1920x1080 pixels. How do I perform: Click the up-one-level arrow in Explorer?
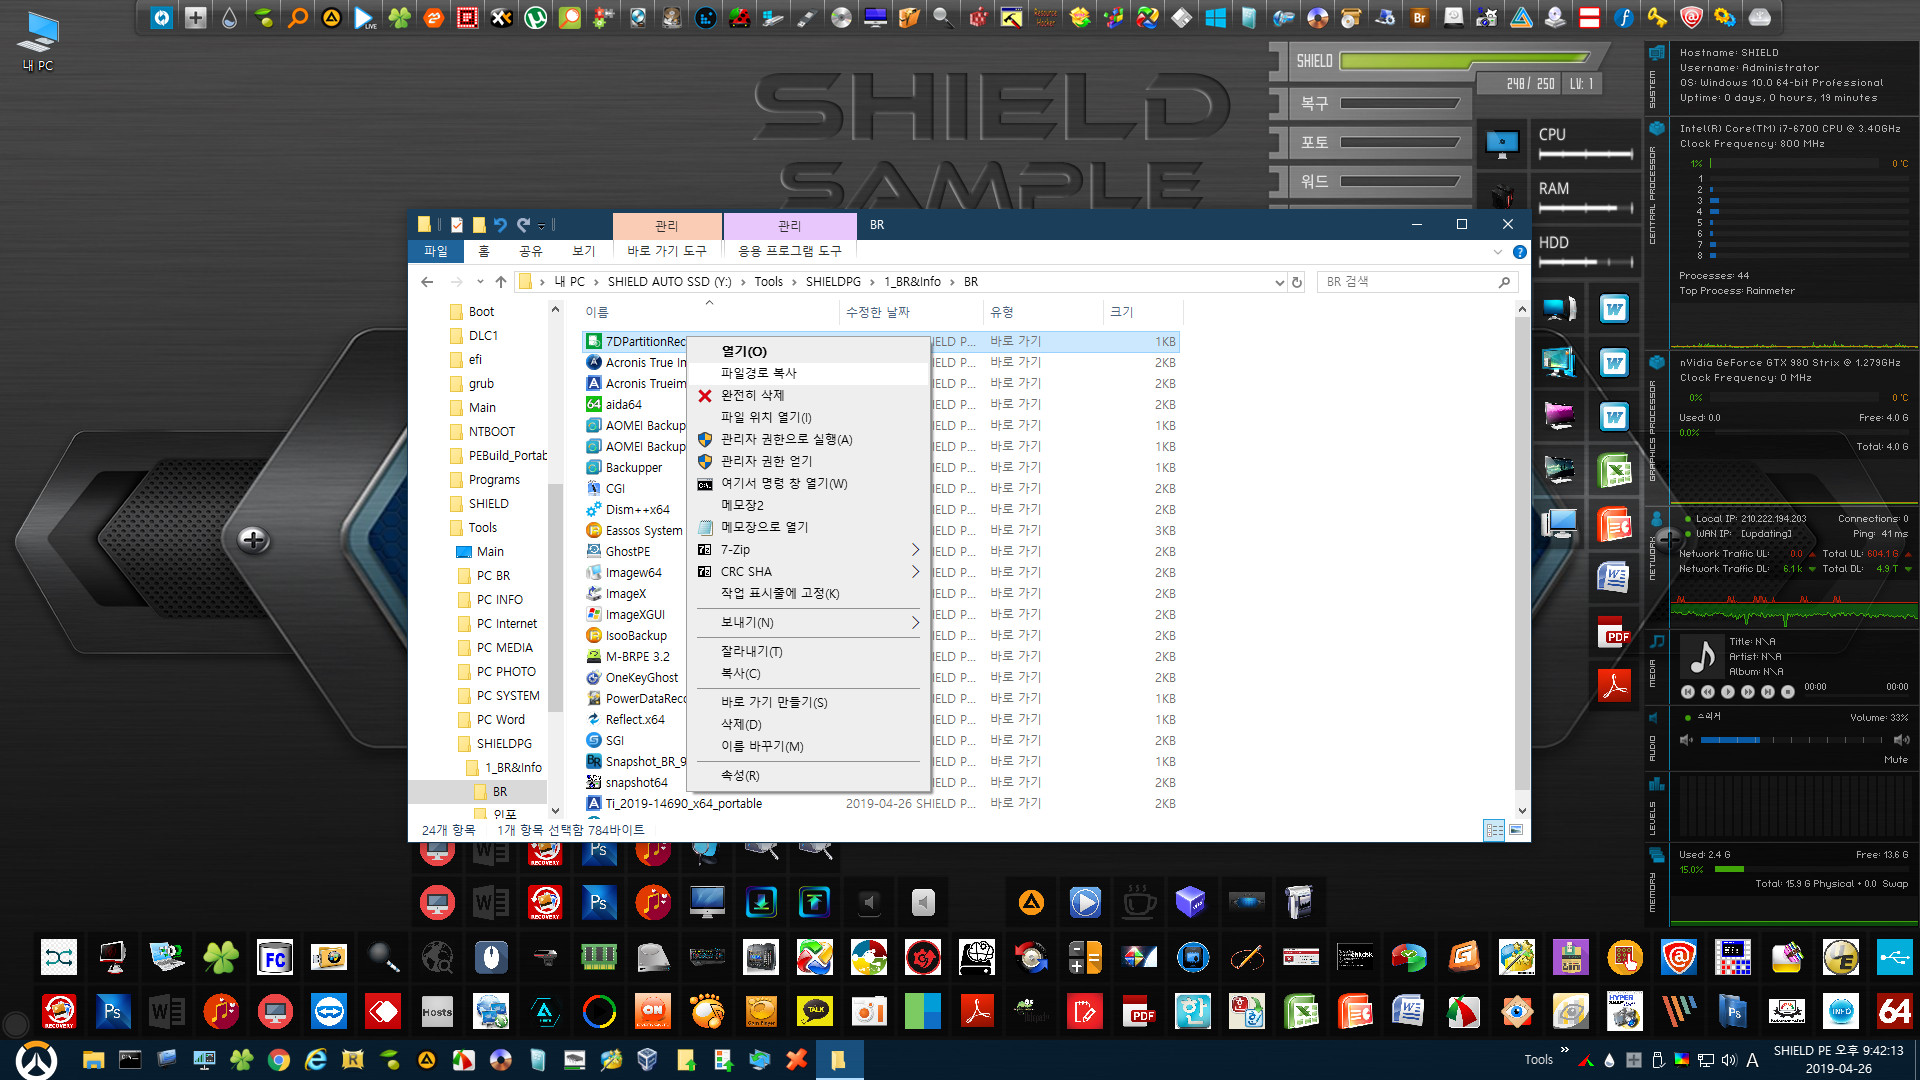click(x=500, y=282)
